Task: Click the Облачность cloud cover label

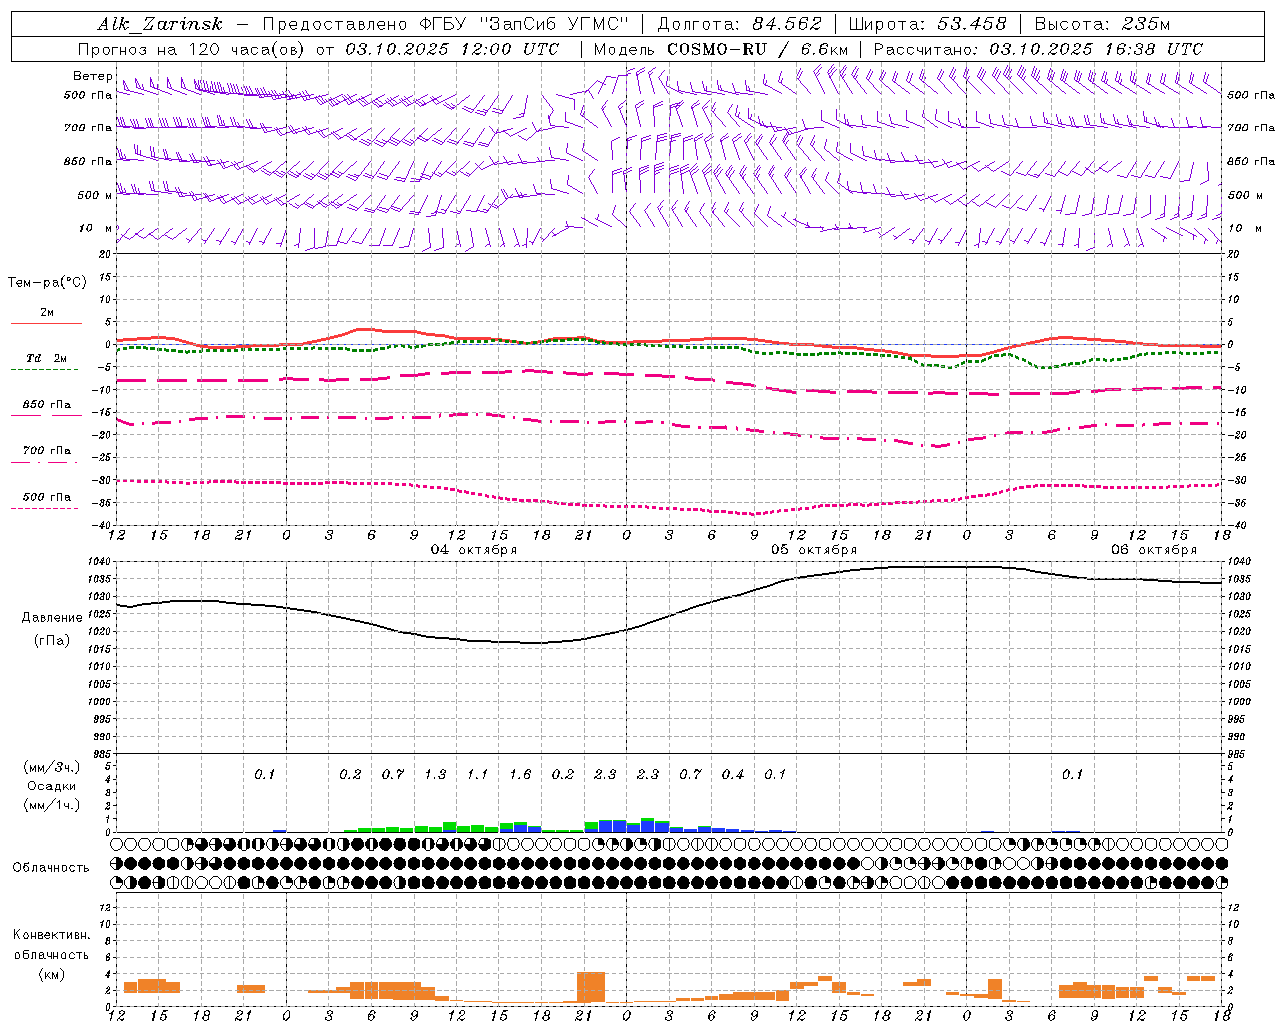Action: (51, 868)
